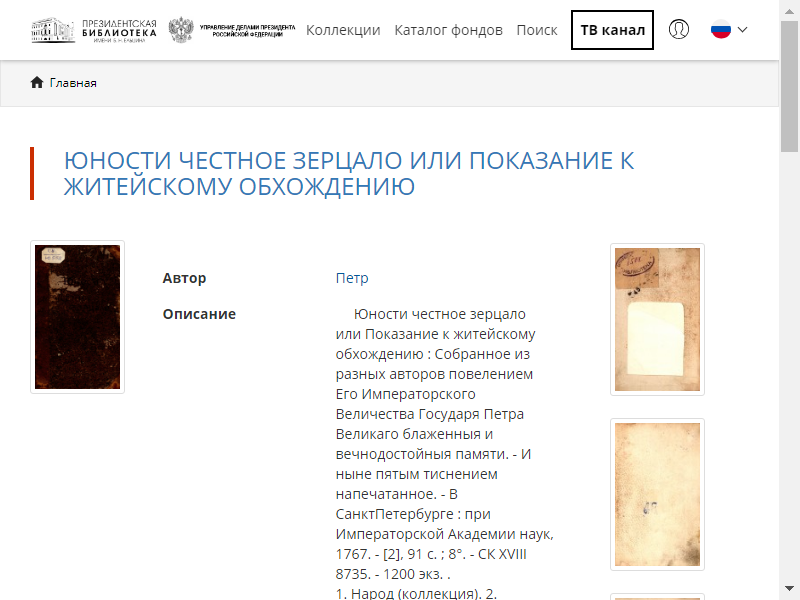Click the Управление делами Президента logo text
Viewport: 800px width, 600px height.
pyautogui.click(x=247, y=31)
